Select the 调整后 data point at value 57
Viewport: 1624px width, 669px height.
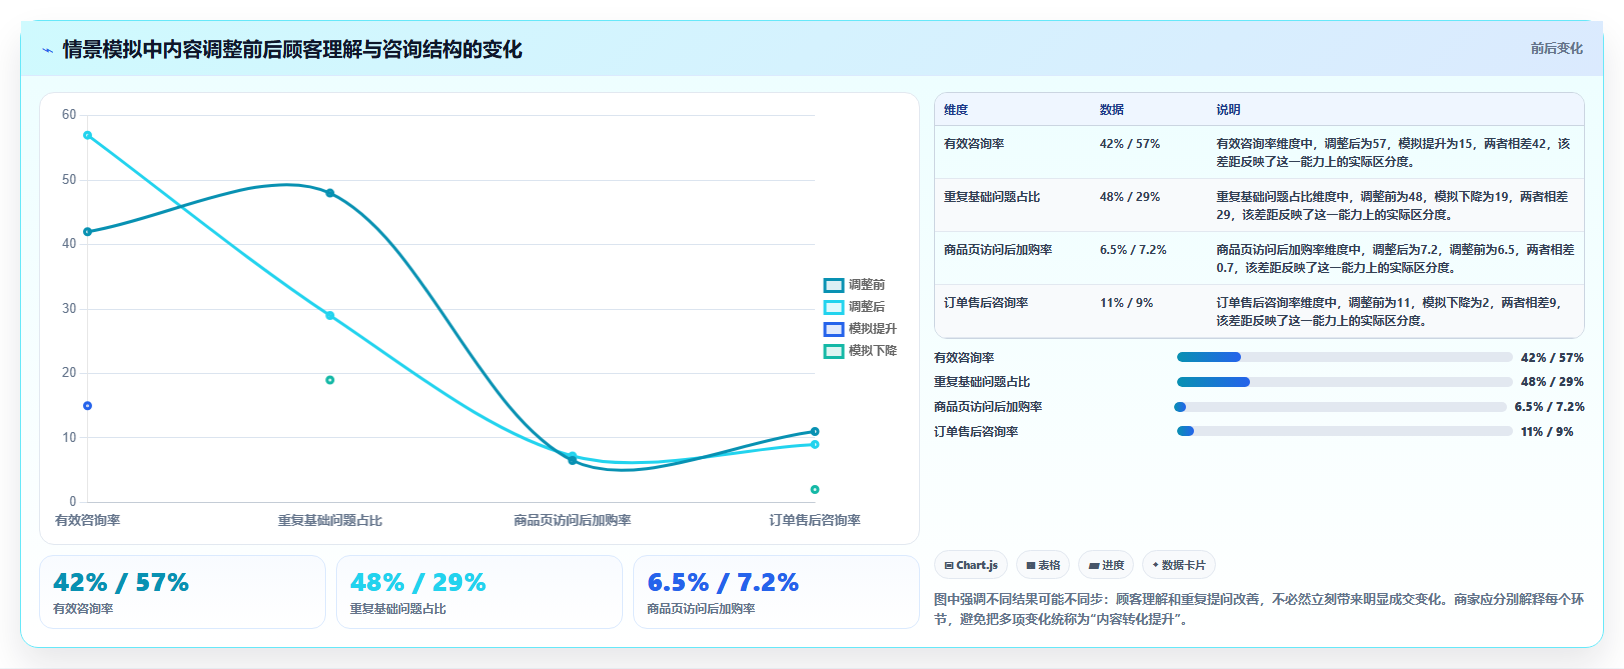click(x=88, y=135)
